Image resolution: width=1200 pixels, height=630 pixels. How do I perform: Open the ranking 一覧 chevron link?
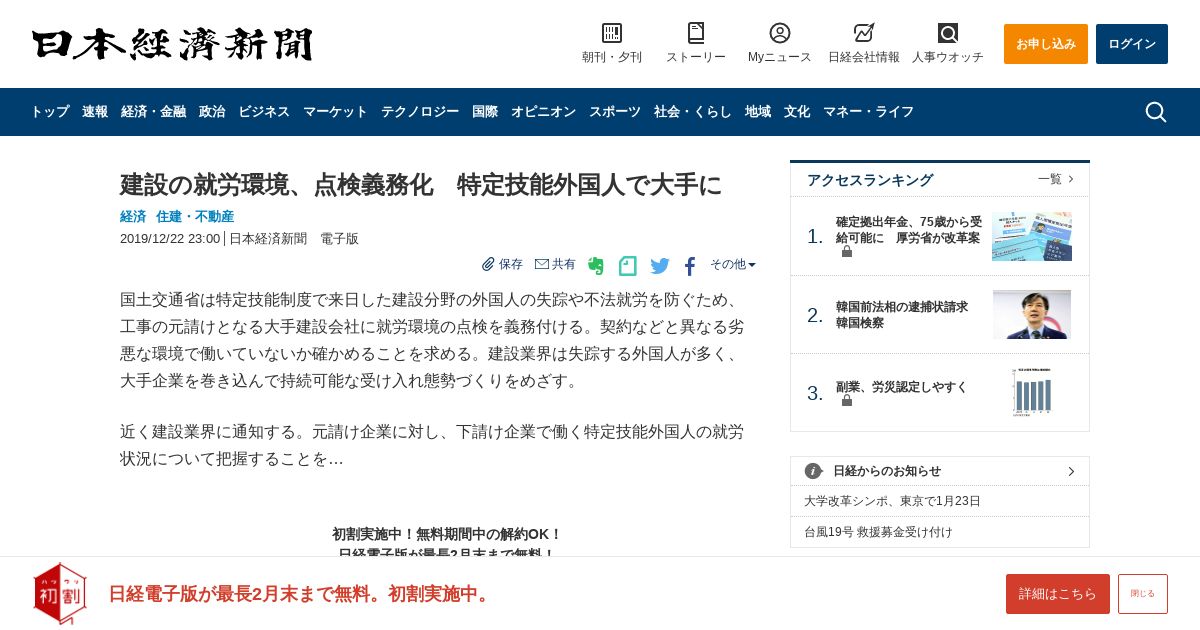click(x=1056, y=179)
